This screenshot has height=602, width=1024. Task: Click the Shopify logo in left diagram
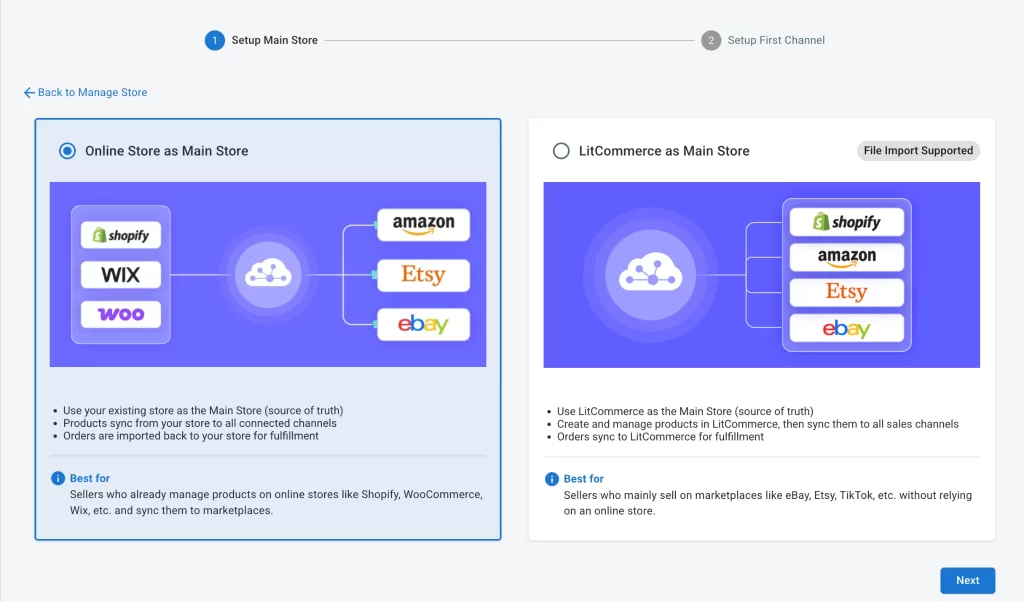tap(121, 235)
